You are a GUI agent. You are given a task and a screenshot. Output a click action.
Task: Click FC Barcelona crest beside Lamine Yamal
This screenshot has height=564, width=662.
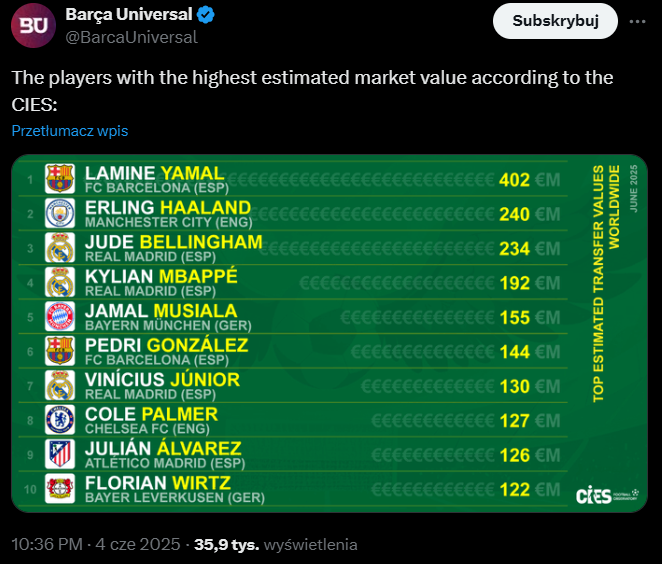coord(60,179)
